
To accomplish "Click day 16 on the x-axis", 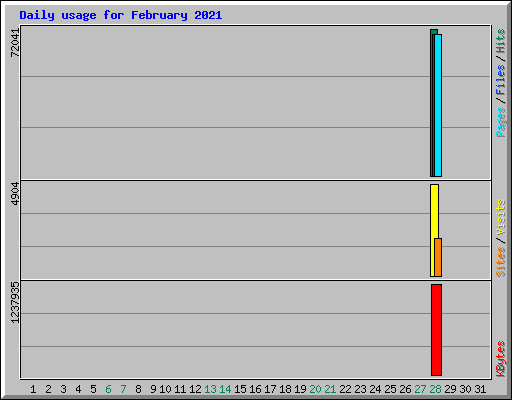I will 255,389.
